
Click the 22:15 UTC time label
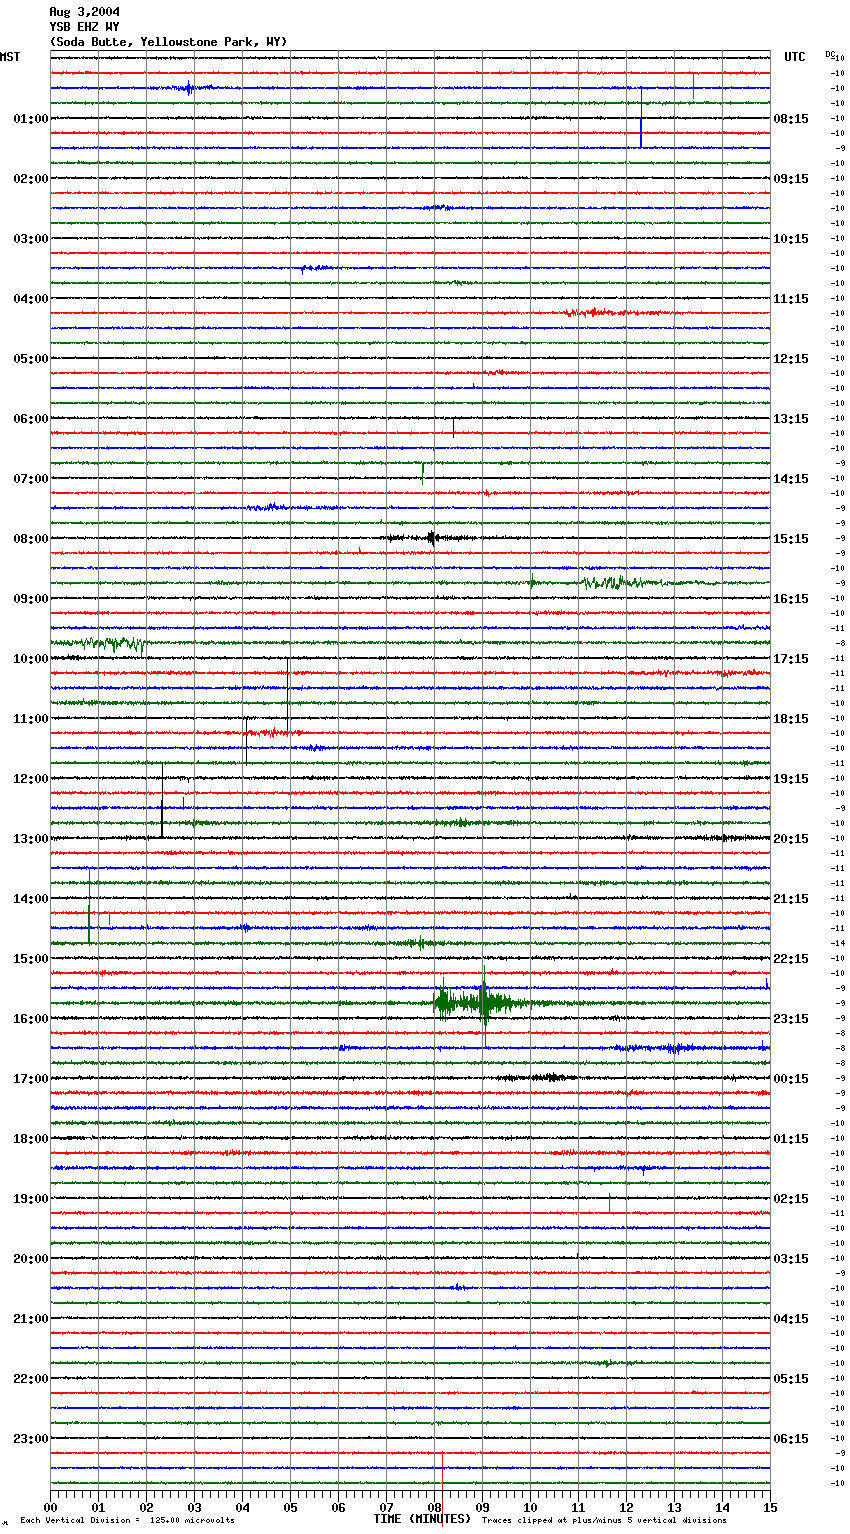791,959
